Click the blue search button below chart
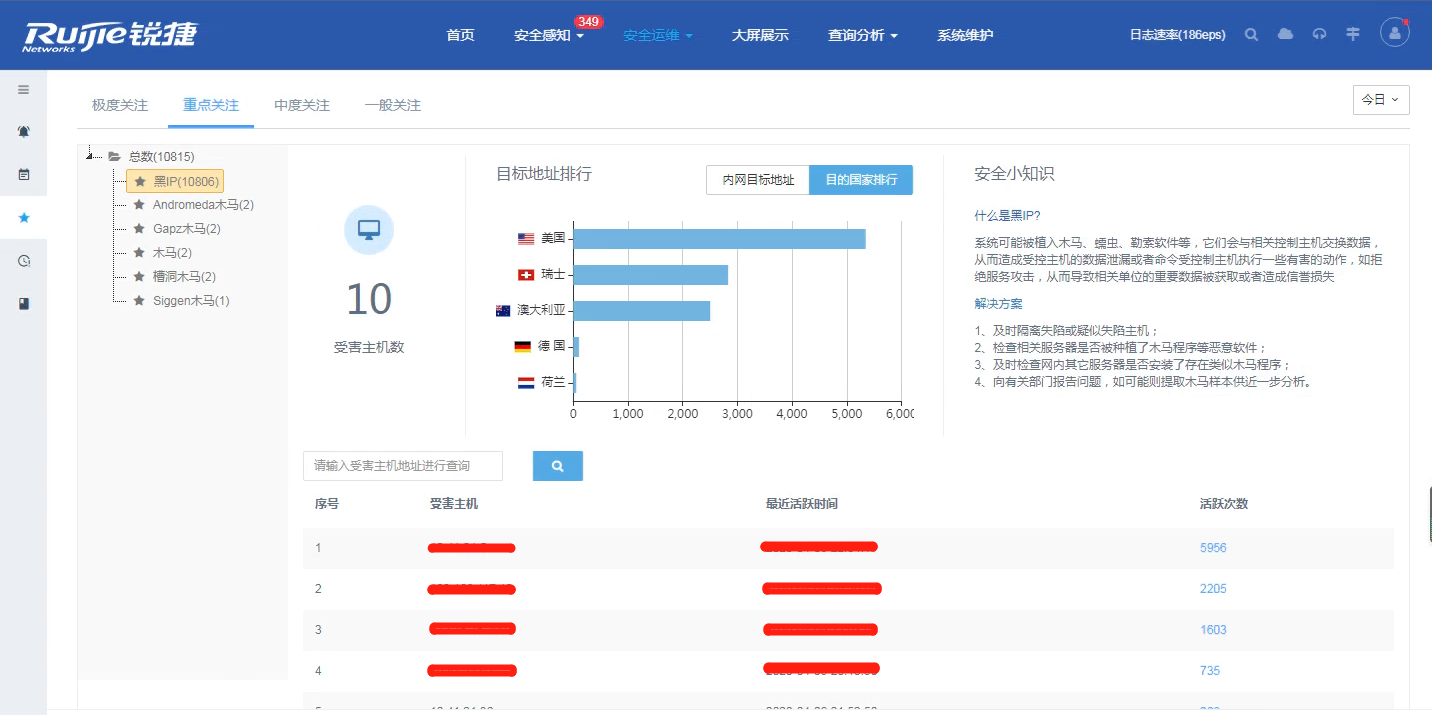The height and width of the screenshot is (715, 1432). coord(557,466)
